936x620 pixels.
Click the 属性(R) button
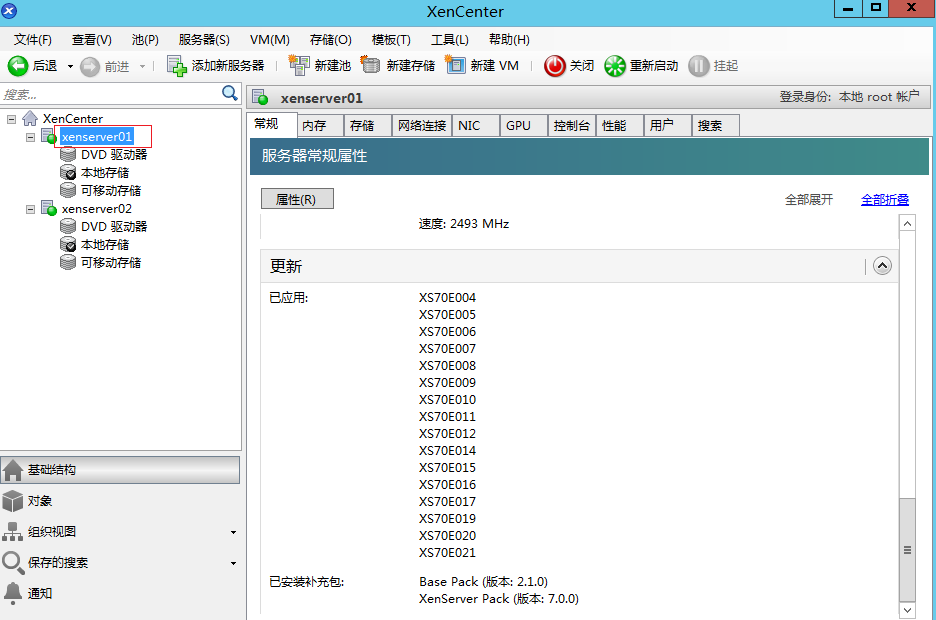pos(297,199)
